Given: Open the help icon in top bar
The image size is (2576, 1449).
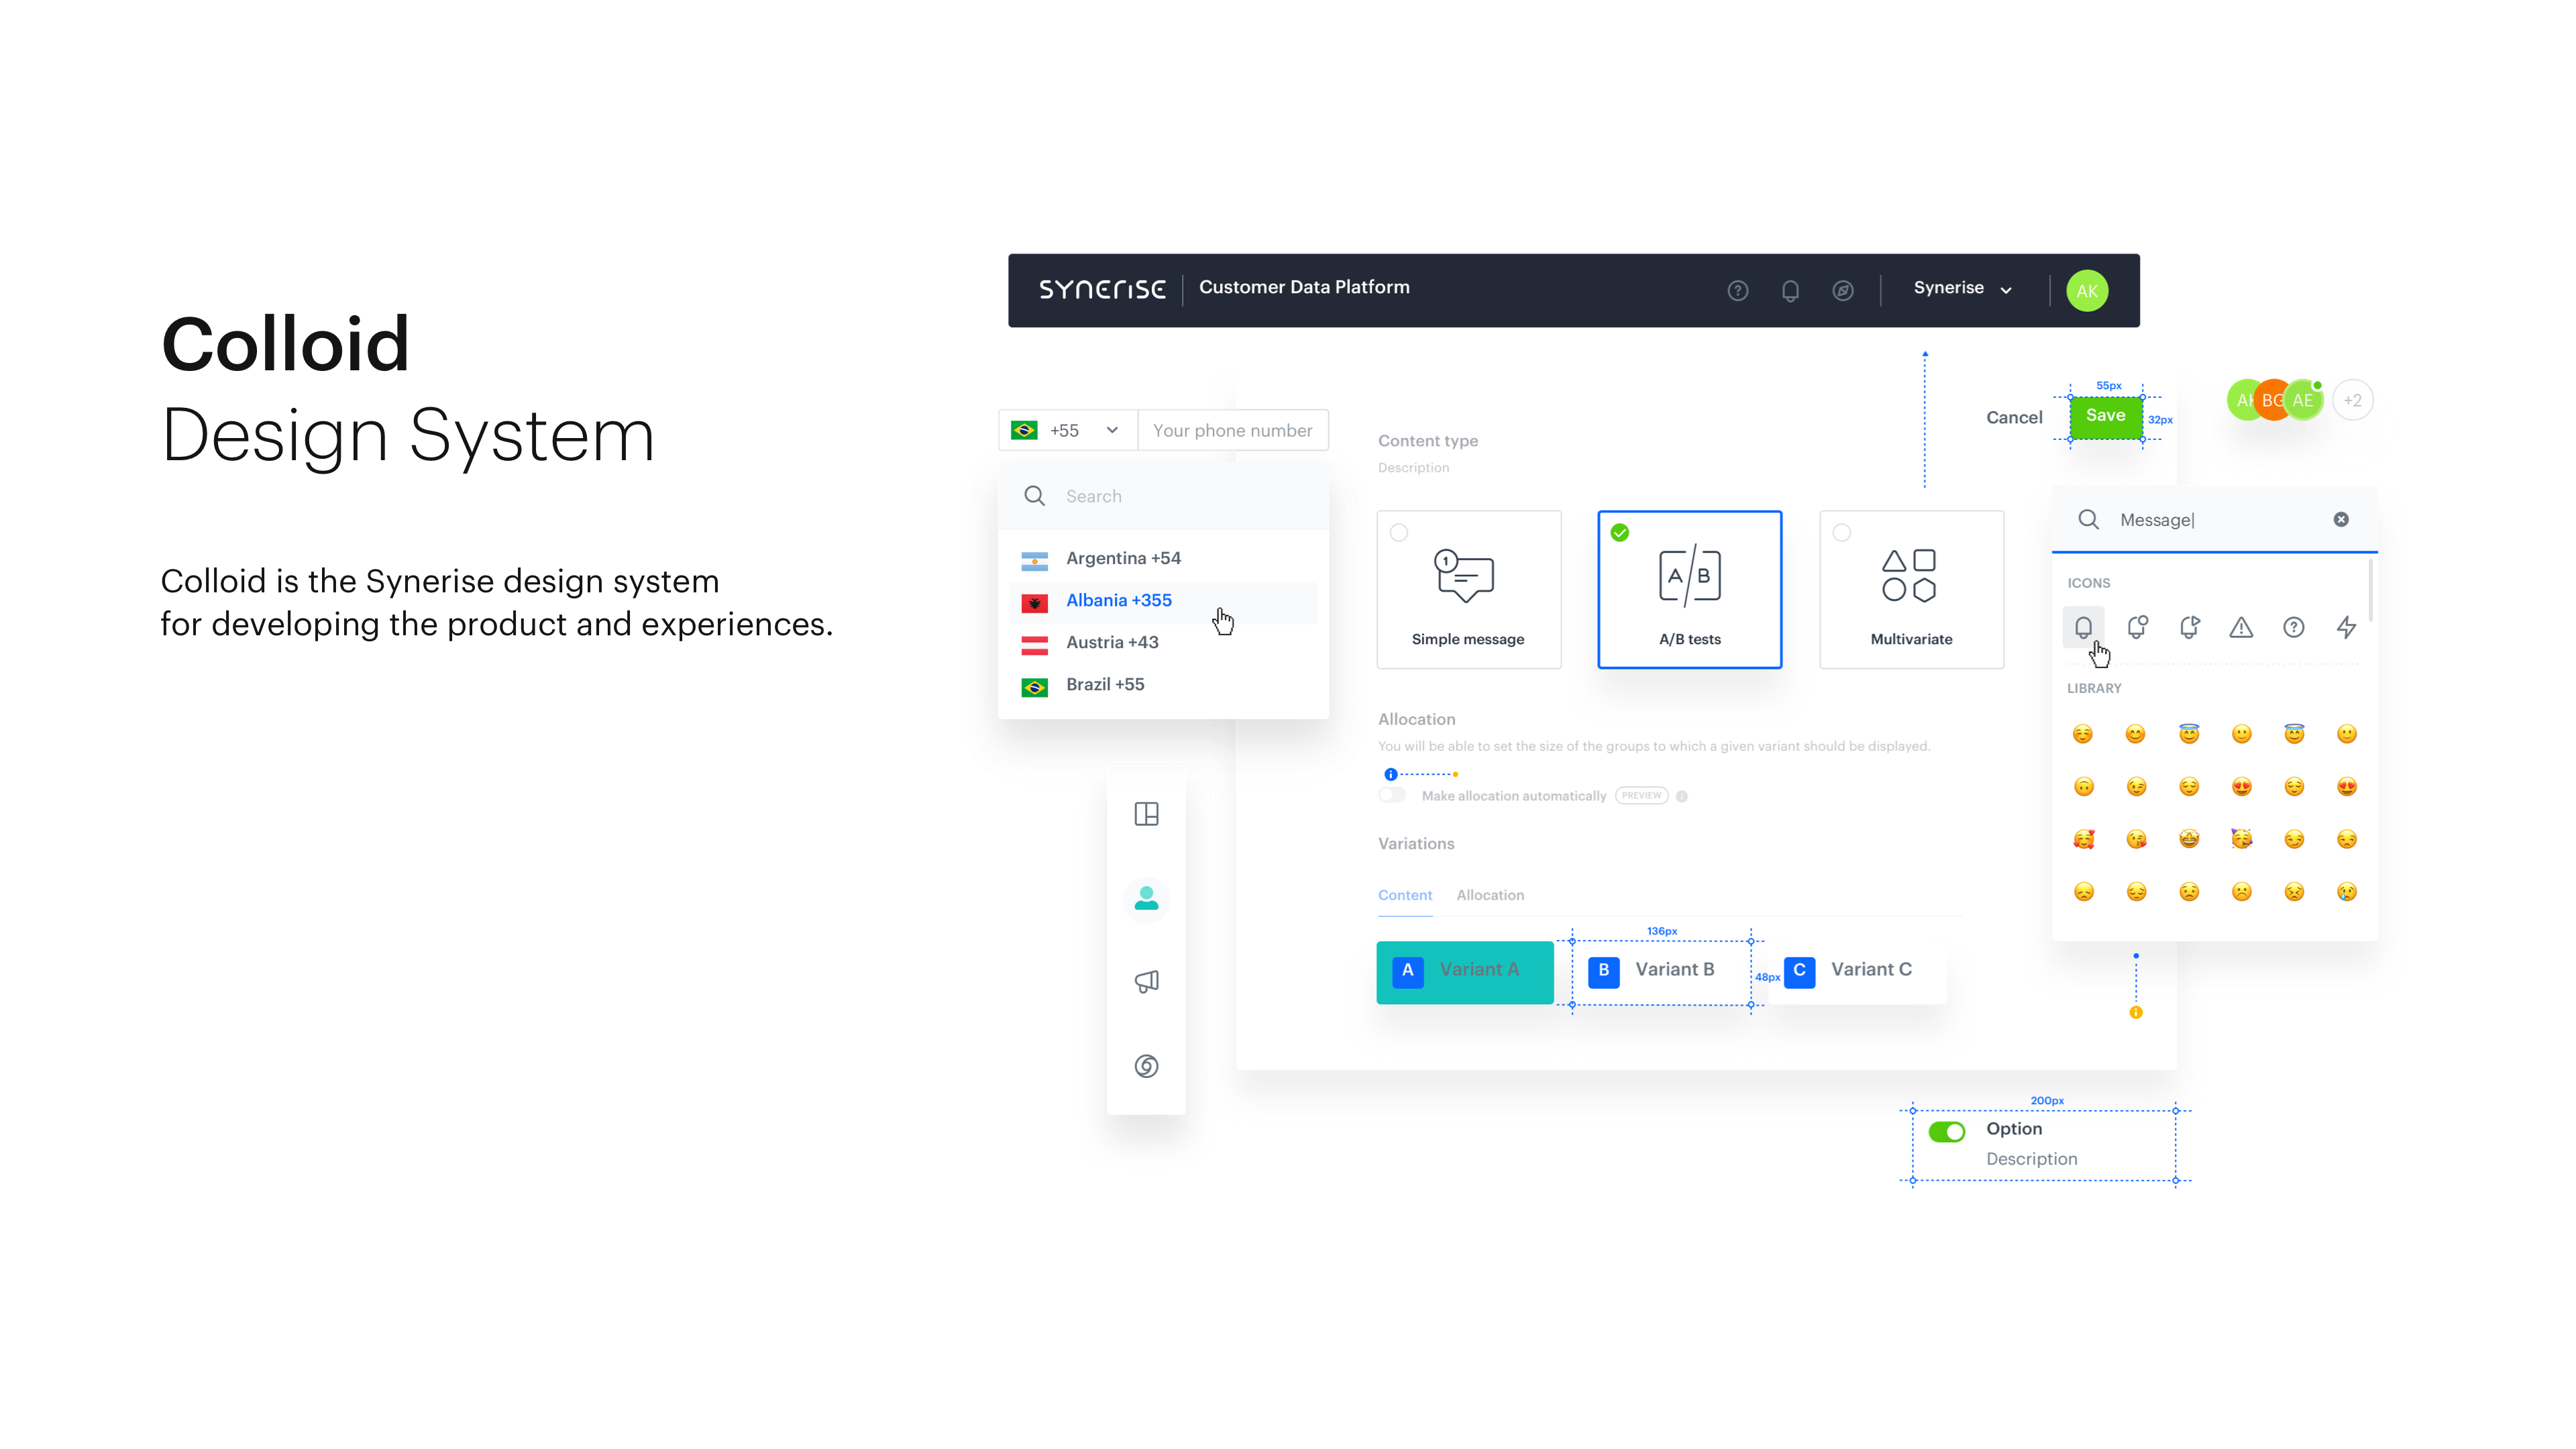Looking at the screenshot, I should (1738, 290).
